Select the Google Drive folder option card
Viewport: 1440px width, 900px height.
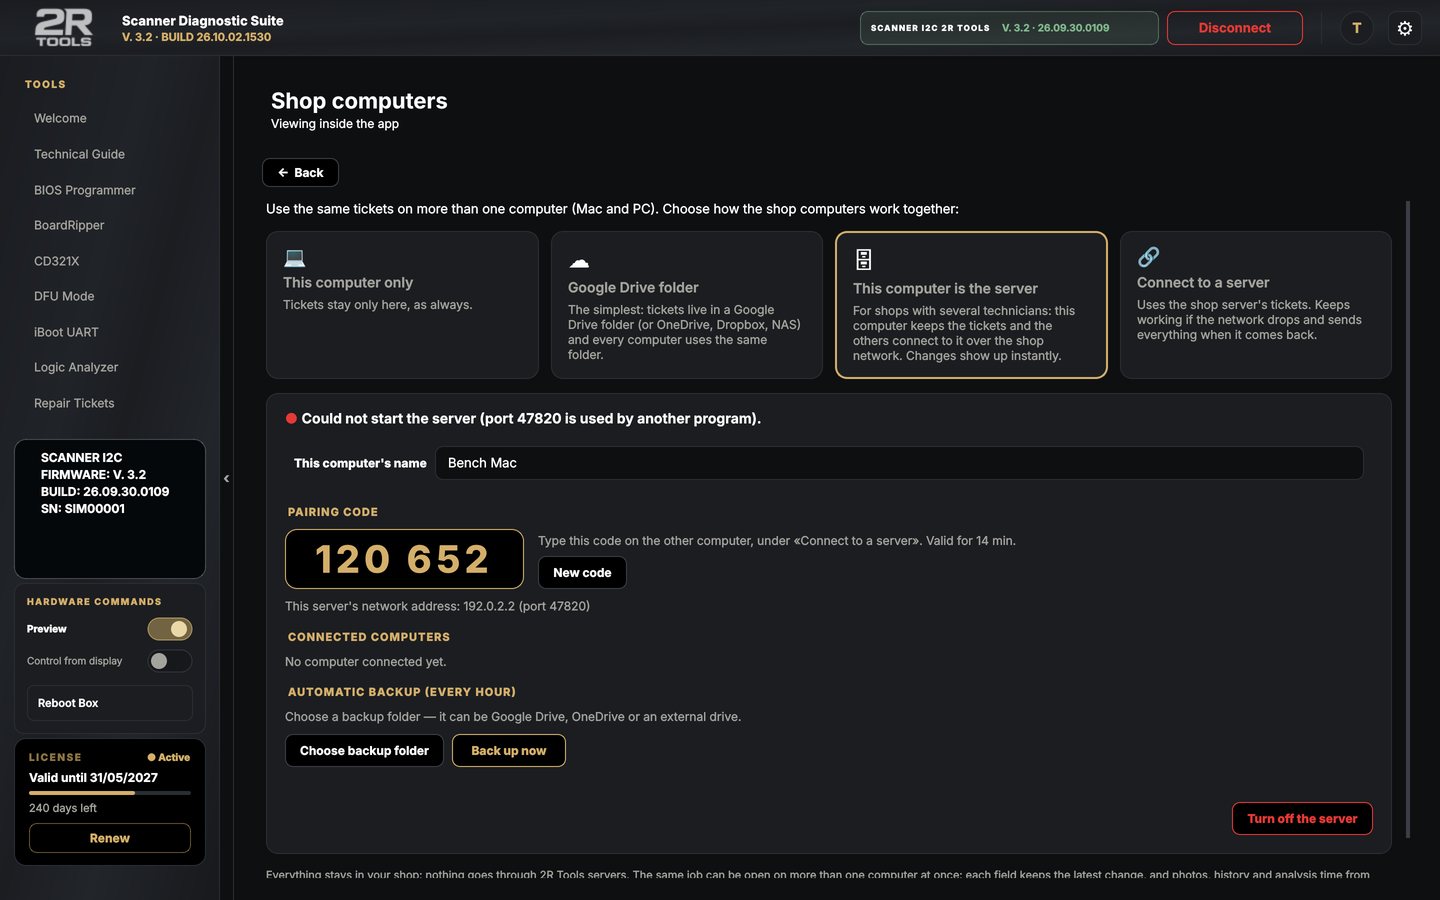(x=687, y=305)
